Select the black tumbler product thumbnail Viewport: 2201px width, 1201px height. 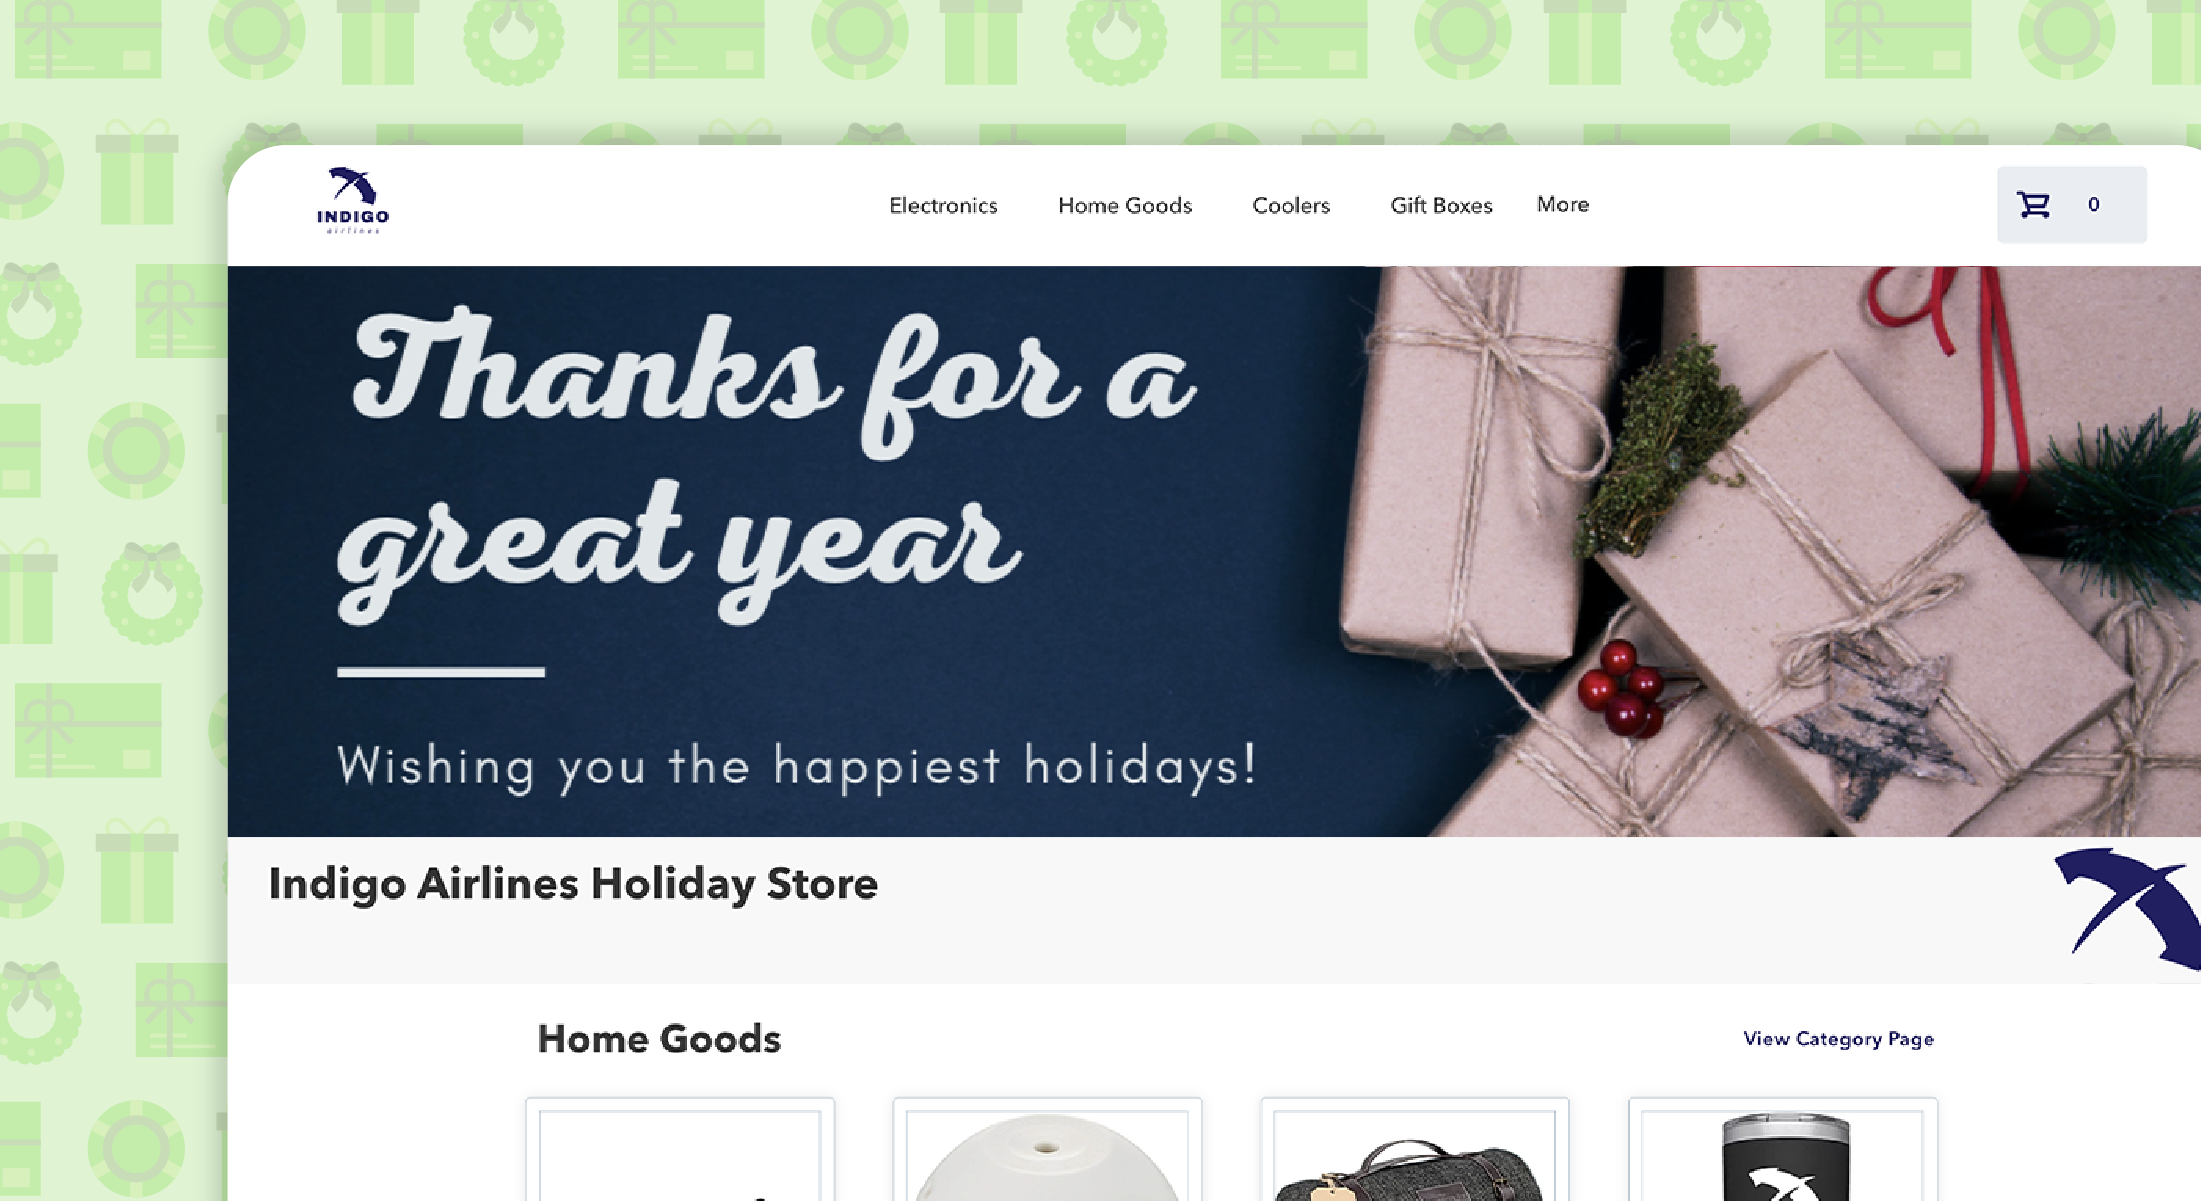click(x=1783, y=1155)
